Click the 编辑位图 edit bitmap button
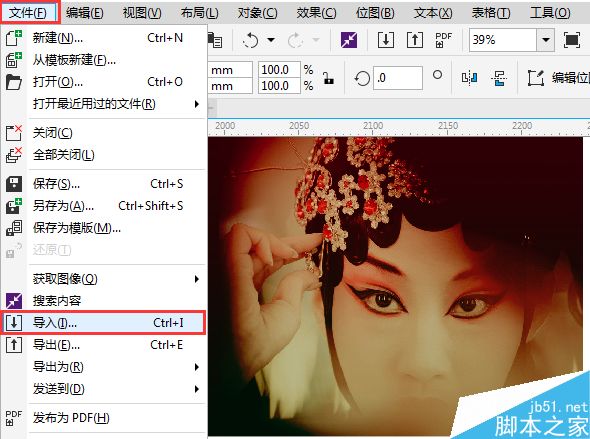Viewport: 590px width, 439px height. click(558, 78)
